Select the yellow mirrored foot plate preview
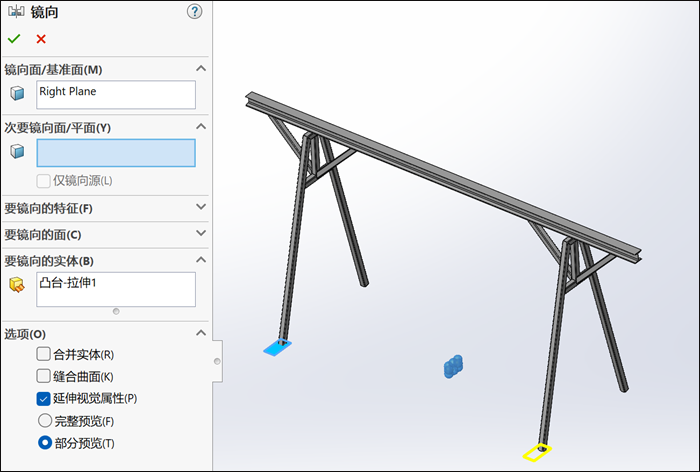 [x=537, y=452]
